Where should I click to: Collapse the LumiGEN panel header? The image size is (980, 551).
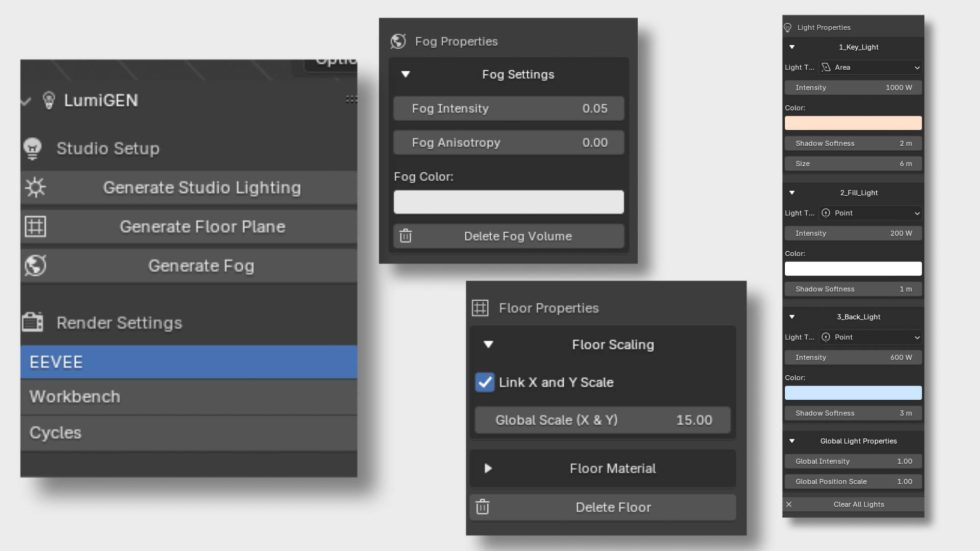point(26,101)
